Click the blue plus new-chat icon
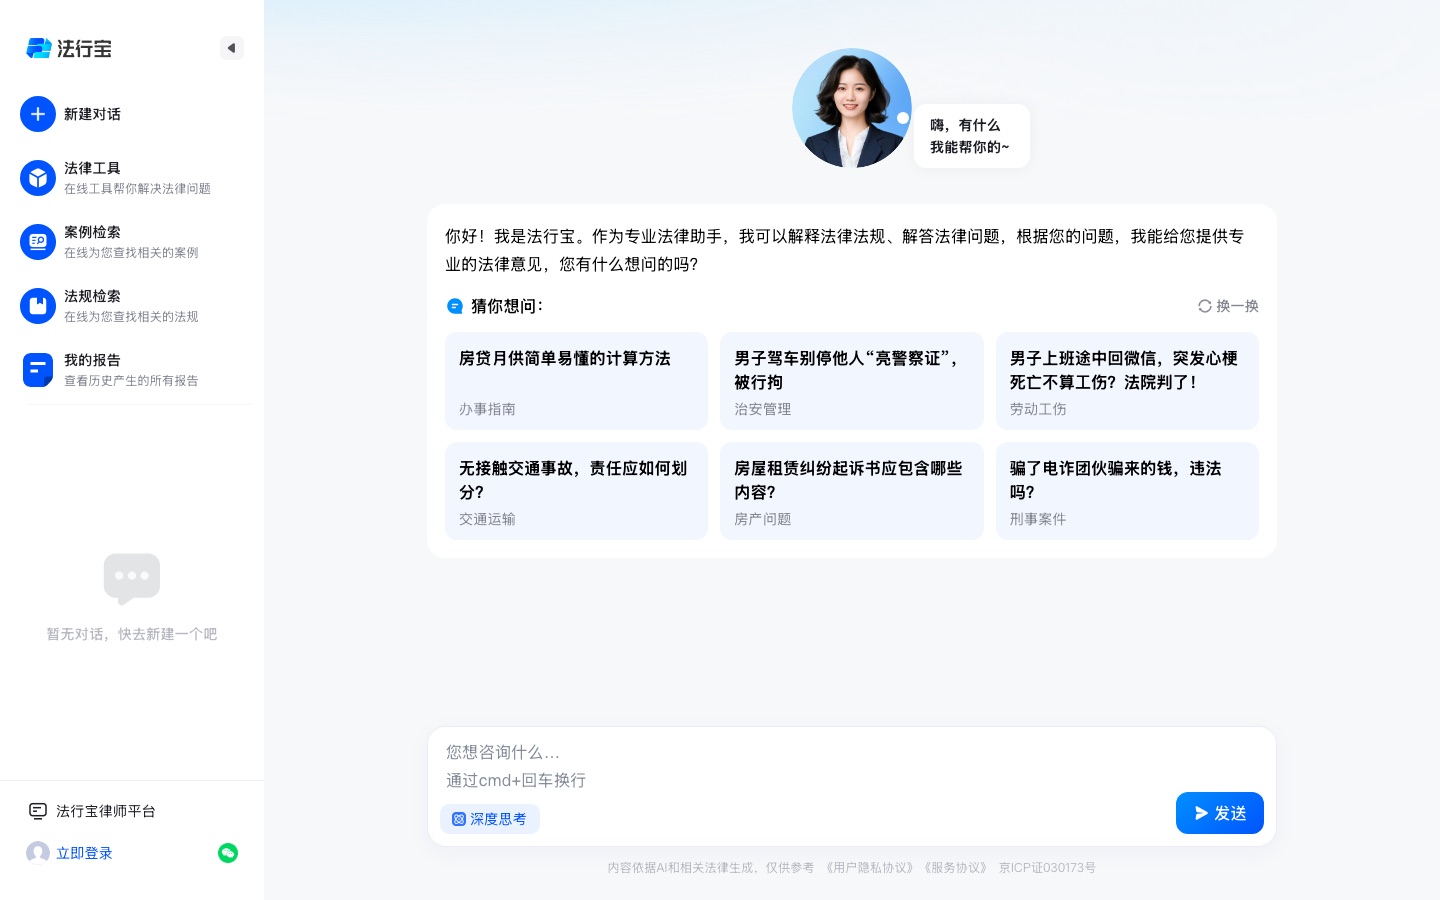 coord(38,114)
